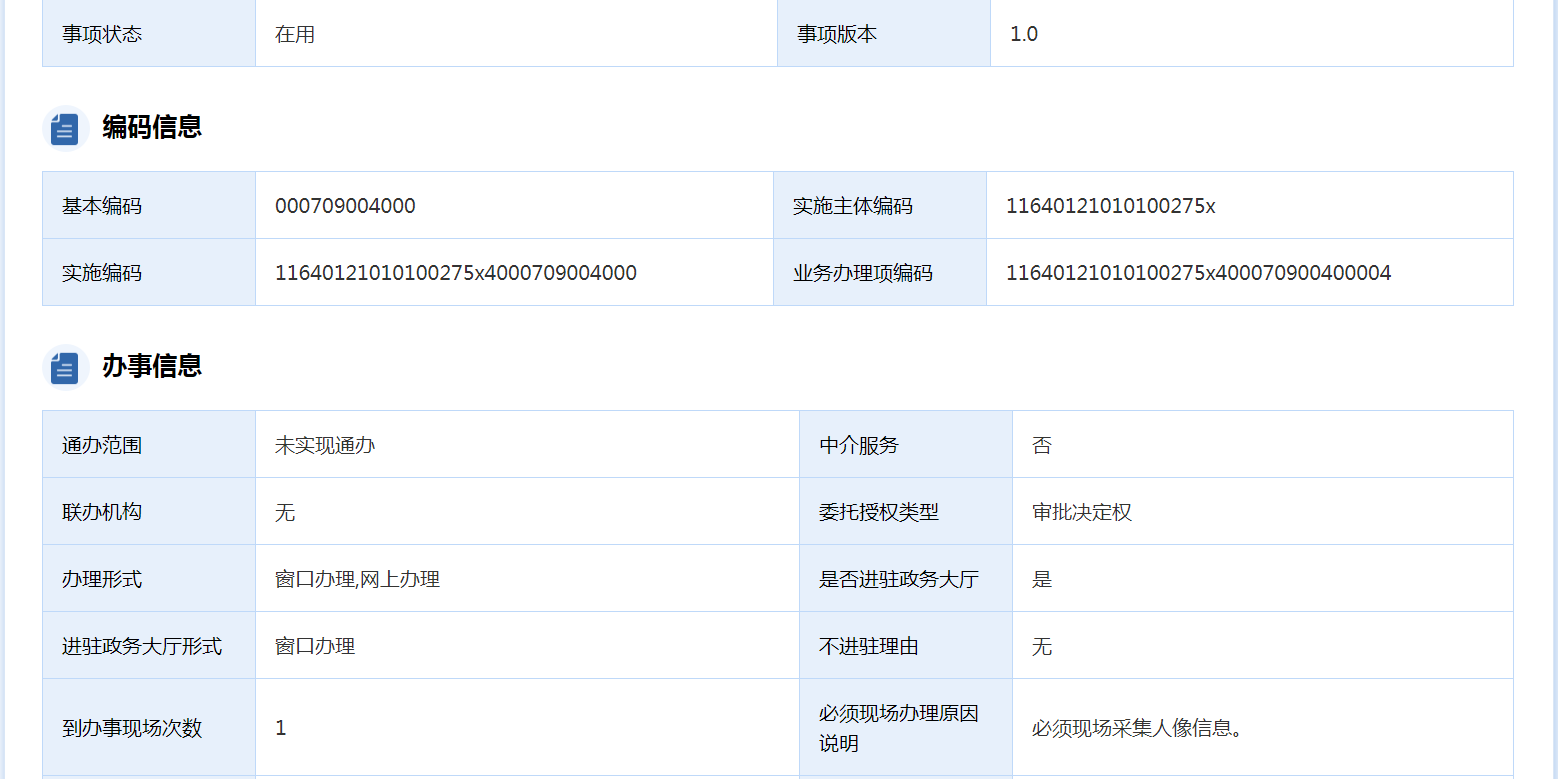Image resolution: width=1558 pixels, height=779 pixels.
Task: Click the 编码信息 section heading
Action: point(152,127)
